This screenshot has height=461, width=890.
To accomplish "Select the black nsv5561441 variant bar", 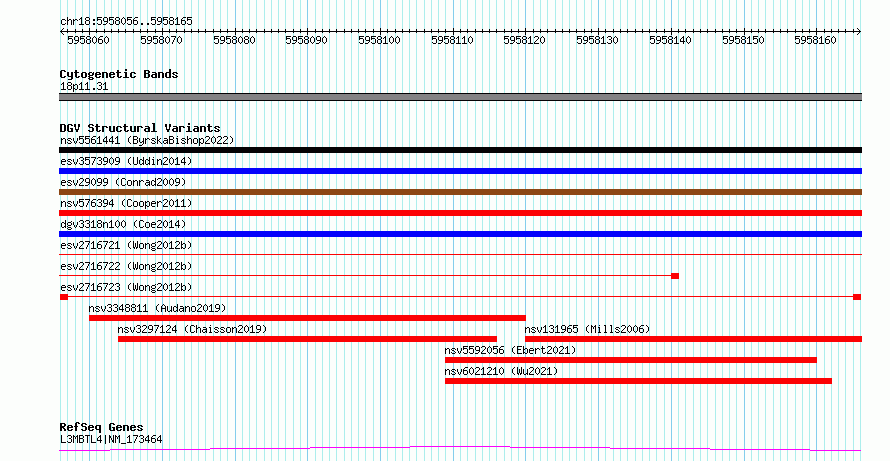I will click(460, 150).
